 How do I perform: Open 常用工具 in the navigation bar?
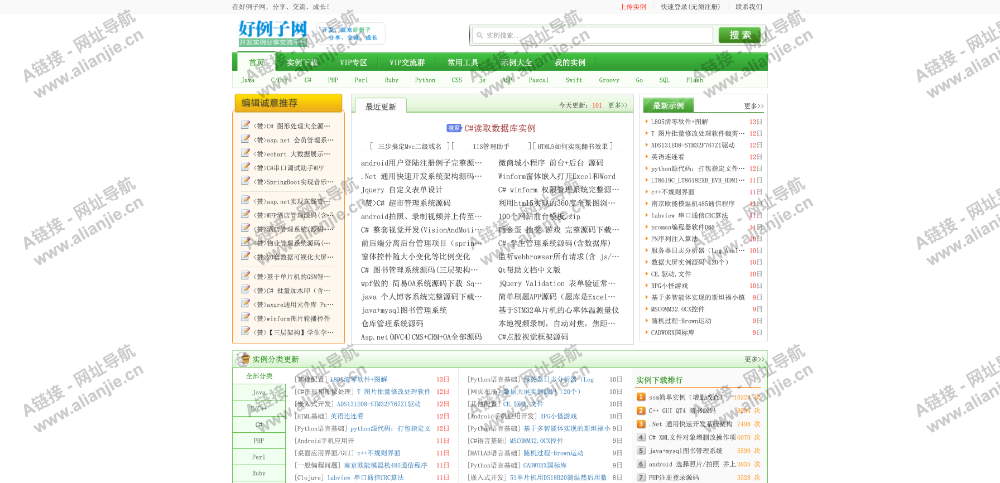[462, 63]
